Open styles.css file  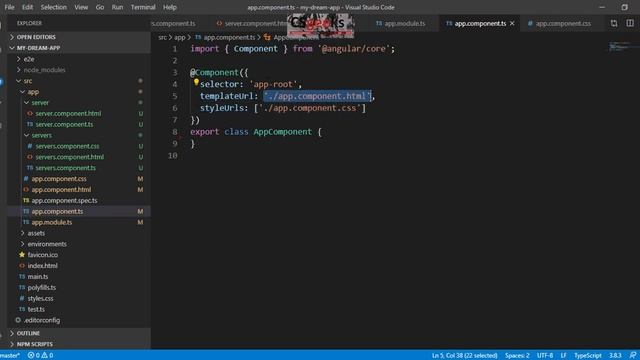point(79,298)
